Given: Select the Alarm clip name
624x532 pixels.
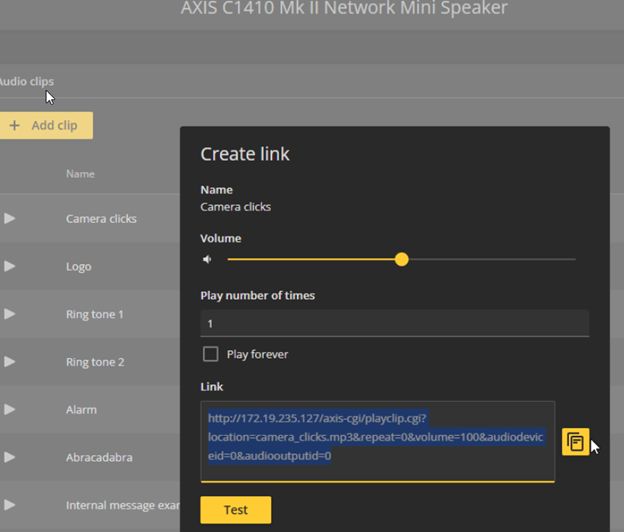Looking at the screenshot, I should pos(81,409).
